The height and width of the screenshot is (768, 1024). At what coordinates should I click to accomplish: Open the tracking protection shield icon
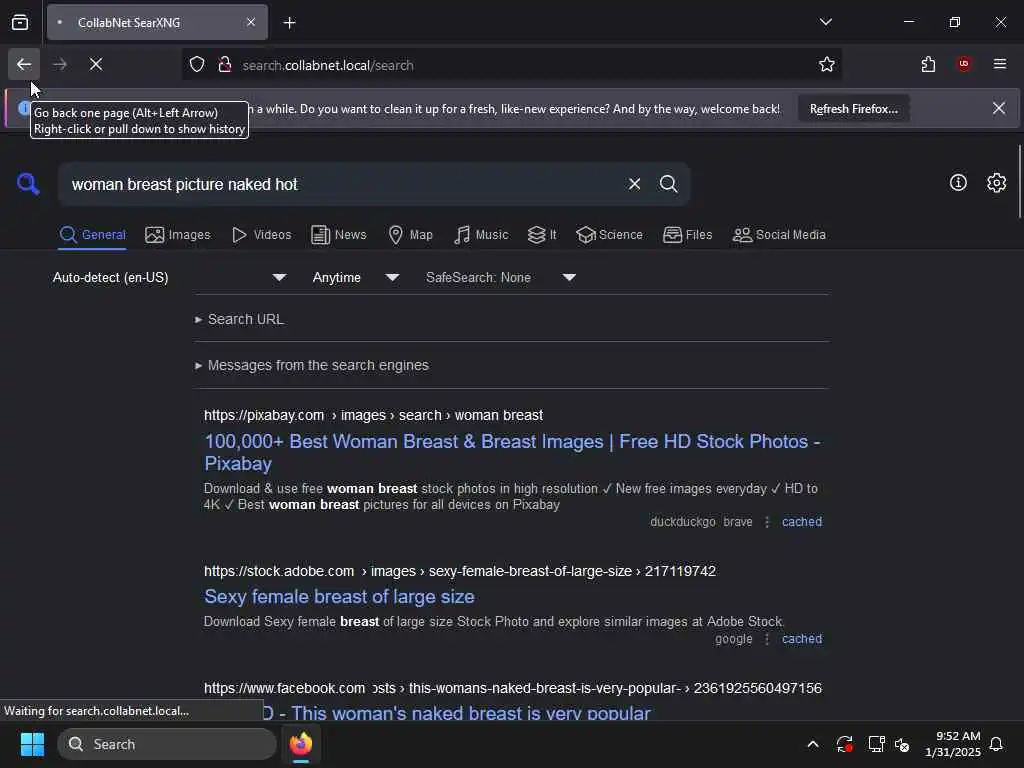pos(197,65)
